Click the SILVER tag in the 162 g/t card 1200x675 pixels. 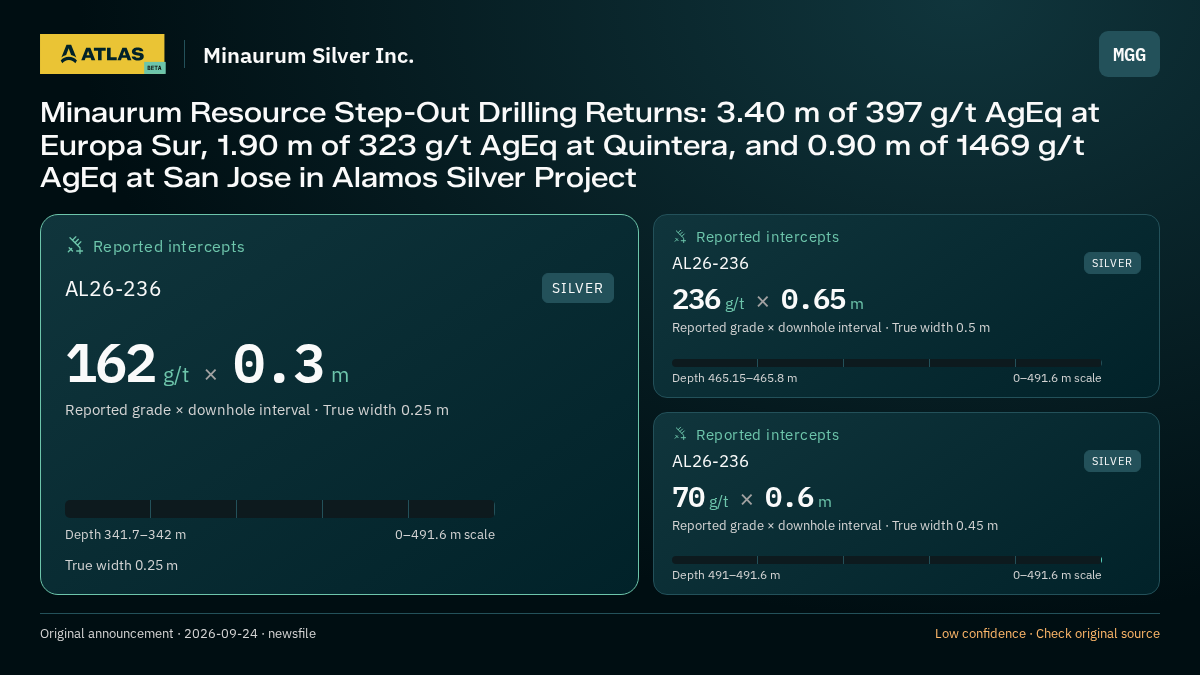click(x=578, y=288)
